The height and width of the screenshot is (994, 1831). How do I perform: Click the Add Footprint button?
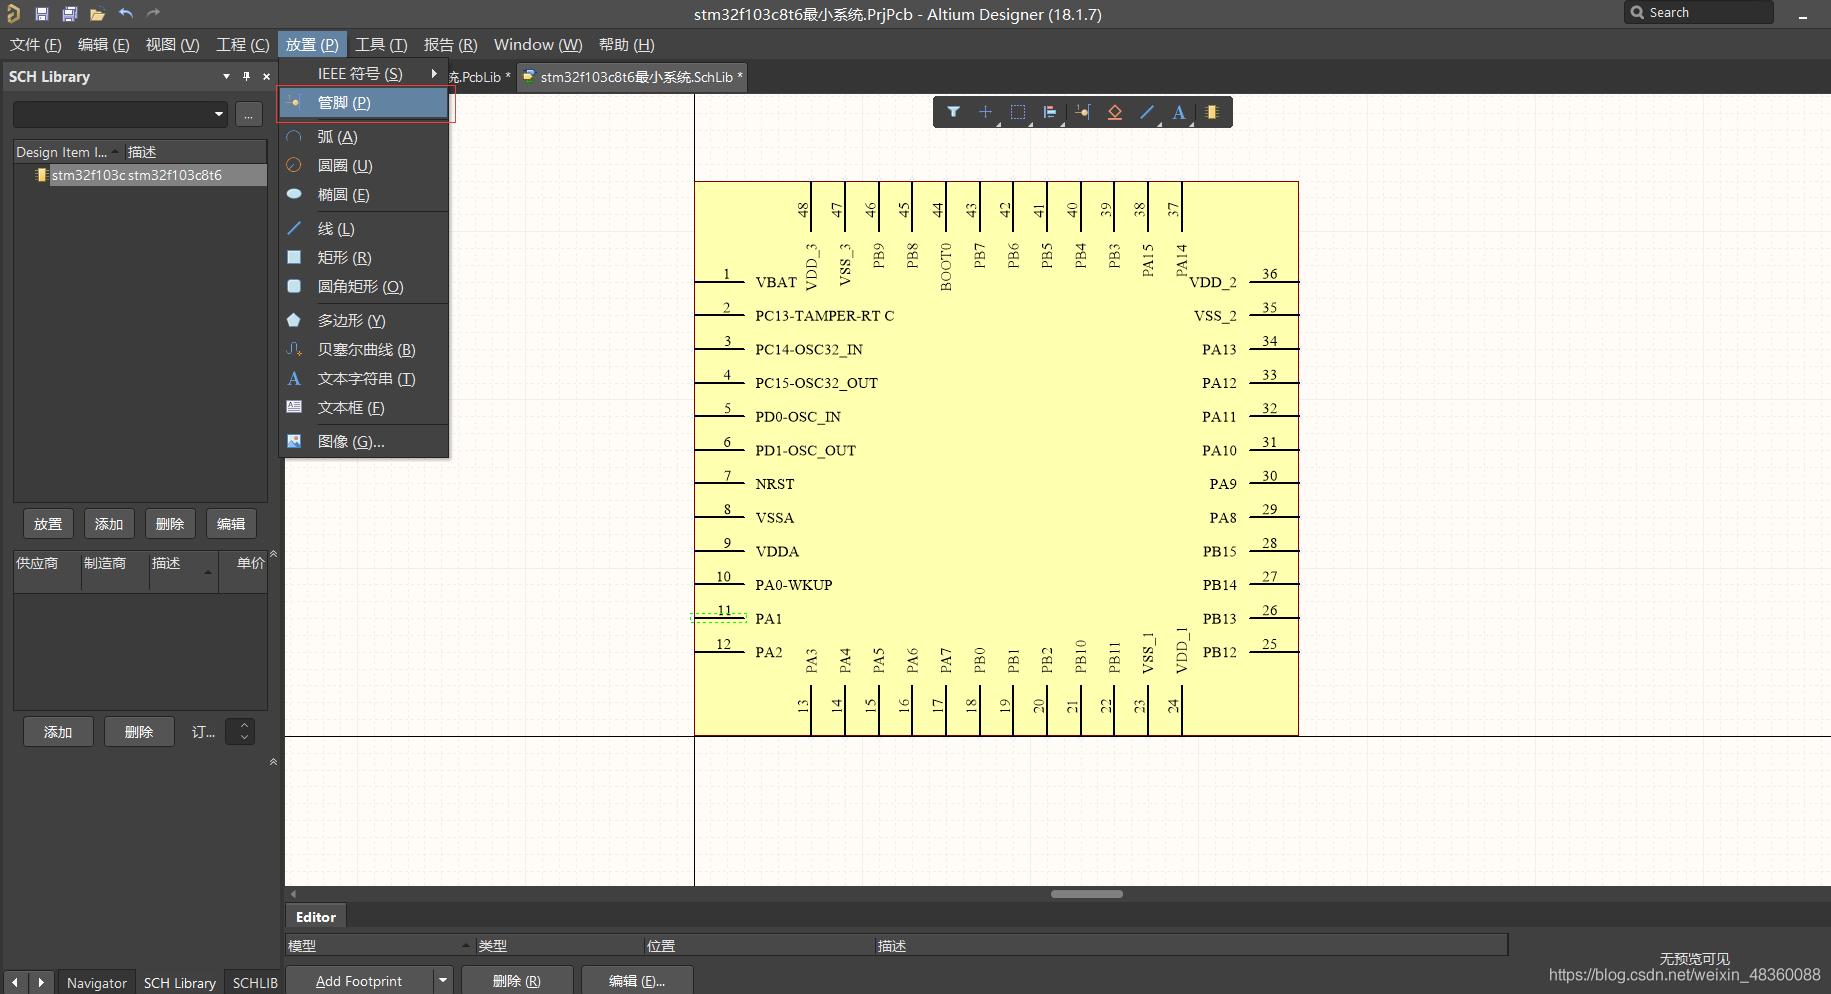pos(359,981)
